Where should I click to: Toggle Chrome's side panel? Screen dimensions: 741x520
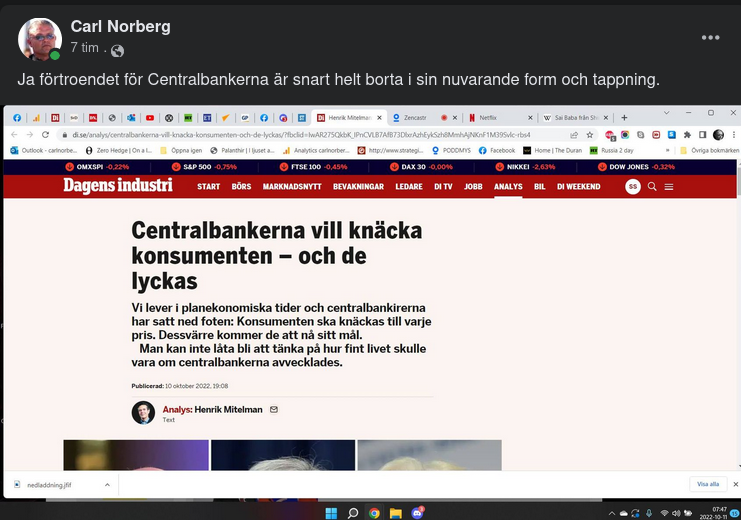coord(702,135)
